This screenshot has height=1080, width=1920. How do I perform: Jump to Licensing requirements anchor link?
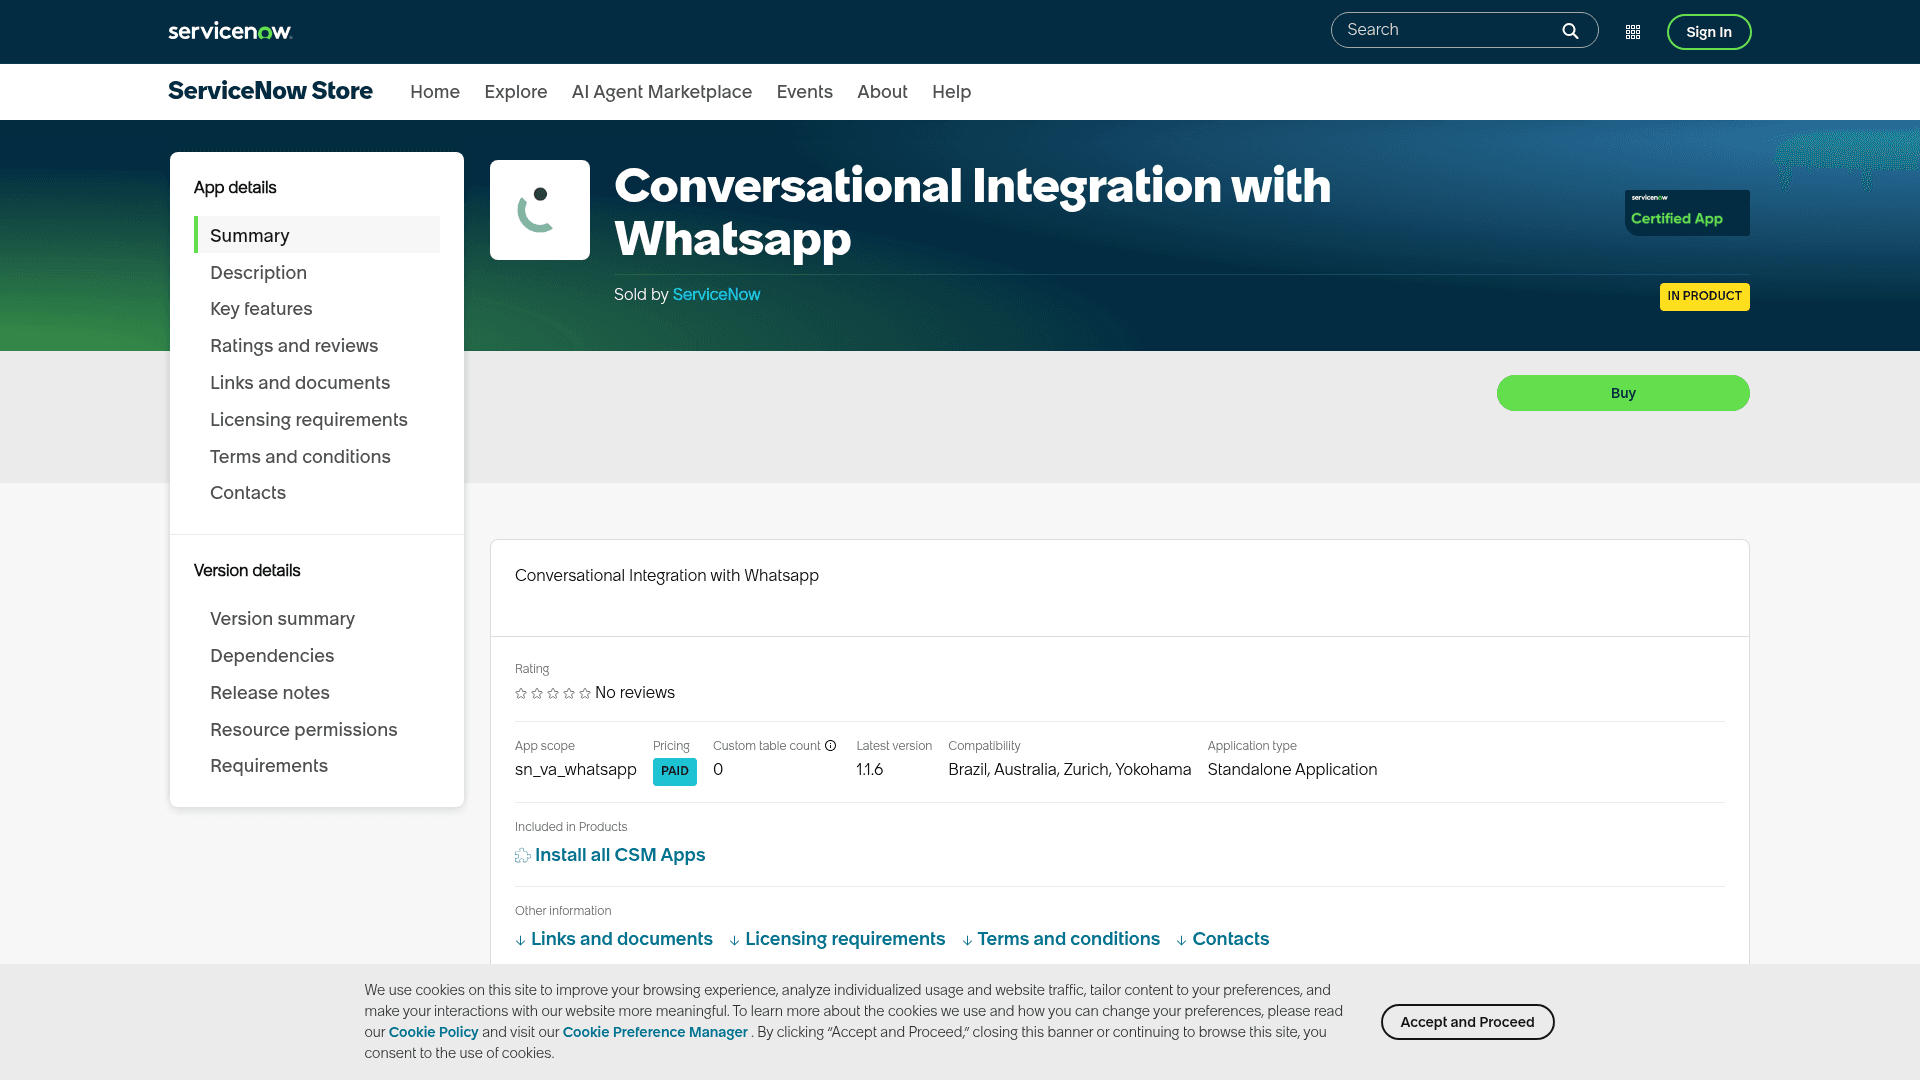[x=845, y=940]
